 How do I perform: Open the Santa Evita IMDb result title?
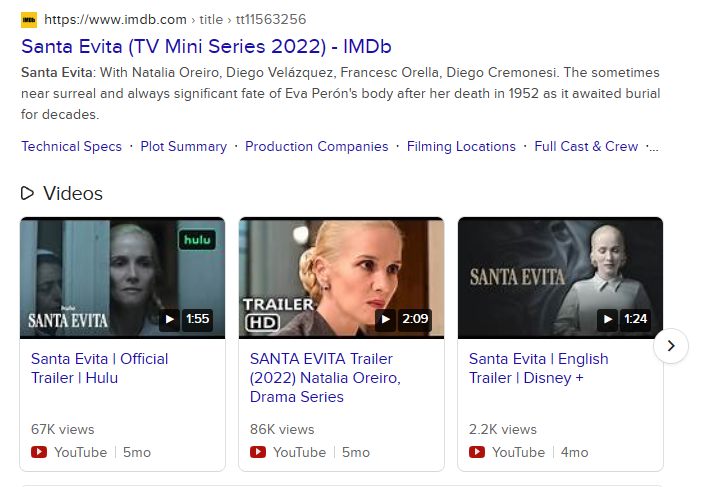tap(206, 46)
